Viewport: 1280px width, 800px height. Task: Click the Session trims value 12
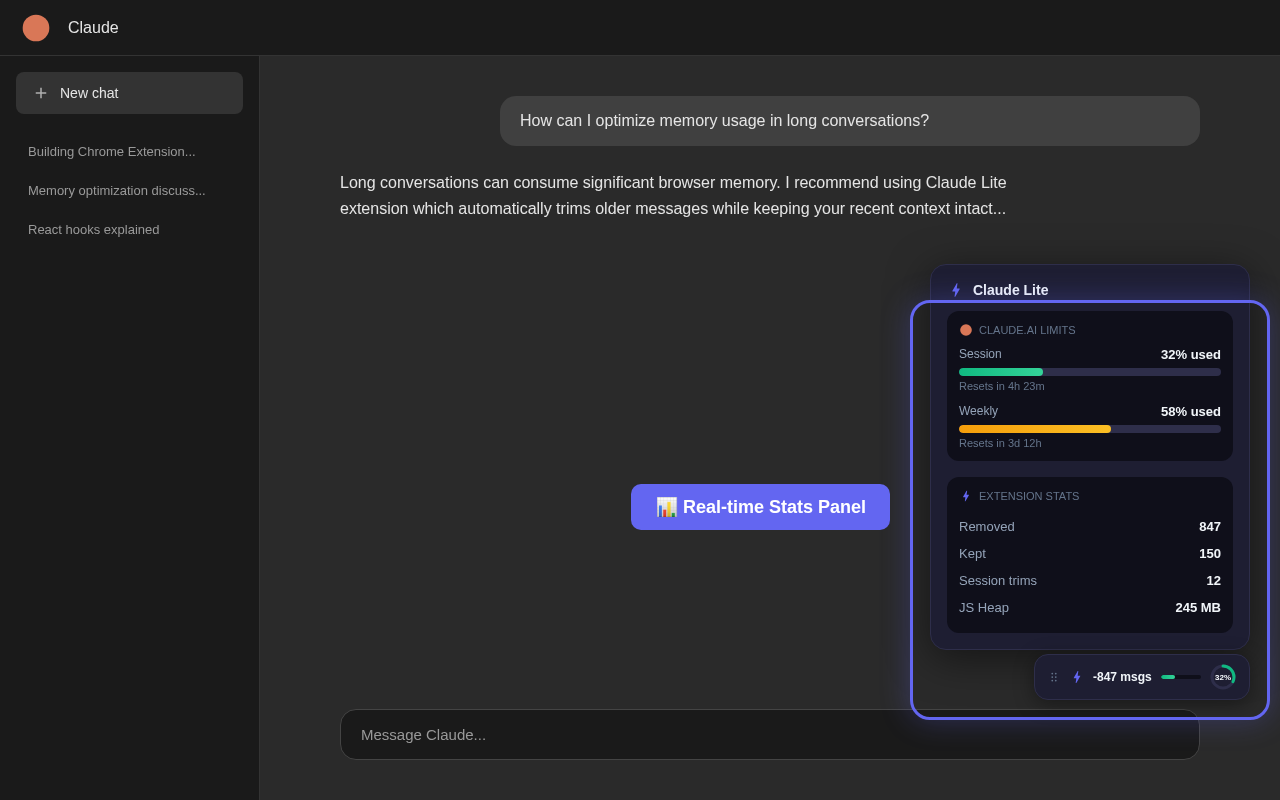coord(1214,581)
